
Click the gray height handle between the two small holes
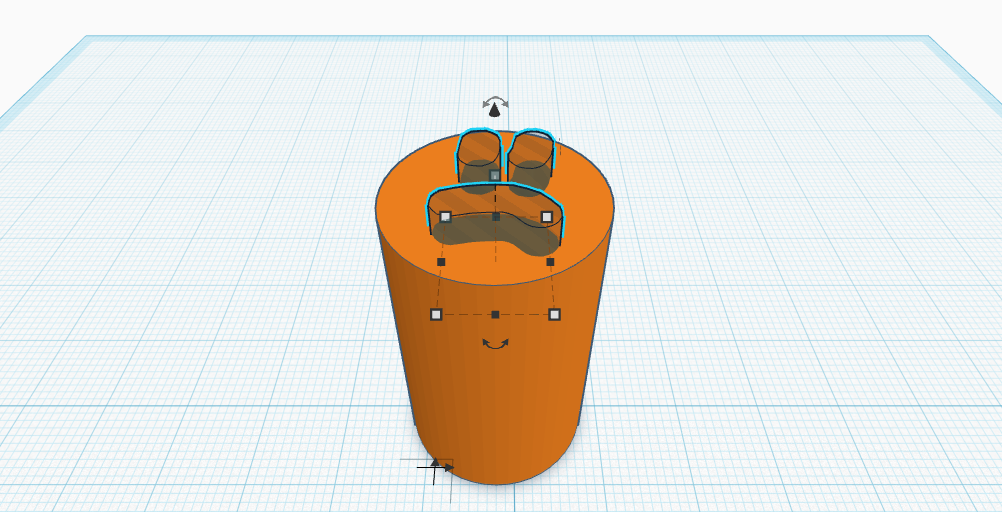coord(494,175)
